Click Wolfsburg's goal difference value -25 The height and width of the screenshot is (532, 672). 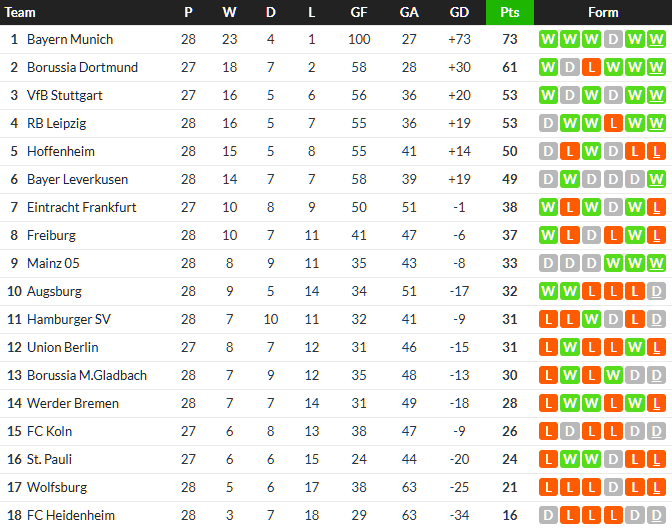459,487
